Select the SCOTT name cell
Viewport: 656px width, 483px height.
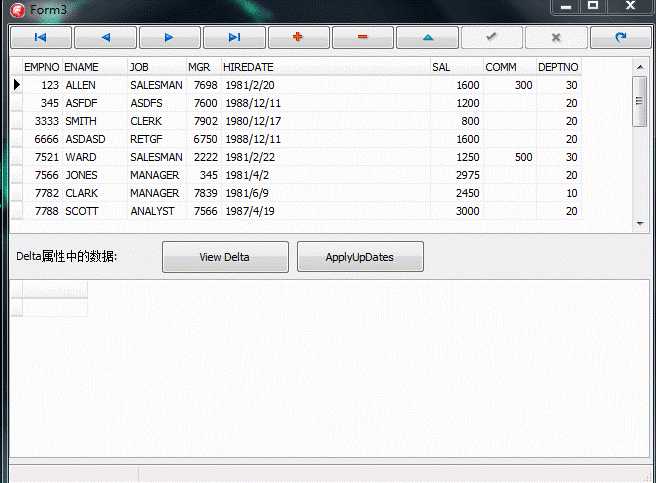95,211
